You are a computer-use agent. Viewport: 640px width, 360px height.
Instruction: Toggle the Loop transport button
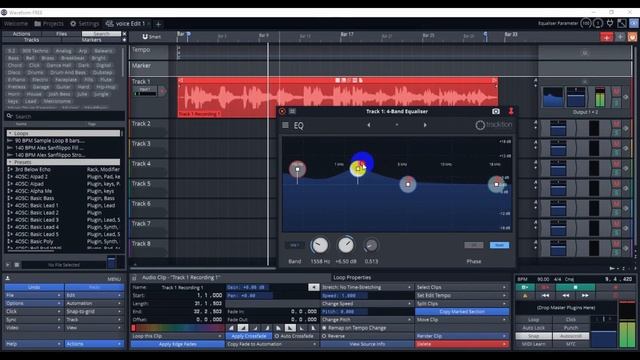pos(533,320)
